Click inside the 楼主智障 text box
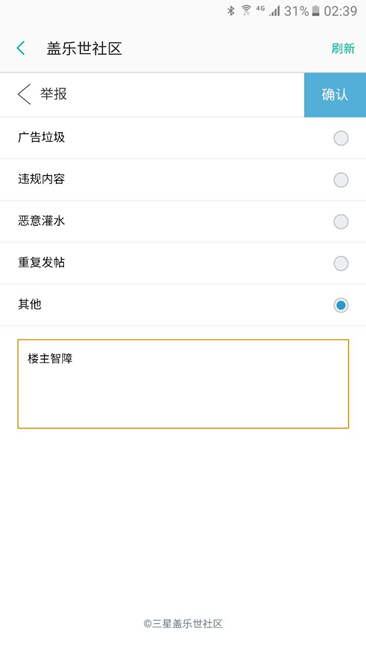The width and height of the screenshot is (366, 650). [x=183, y=384]
